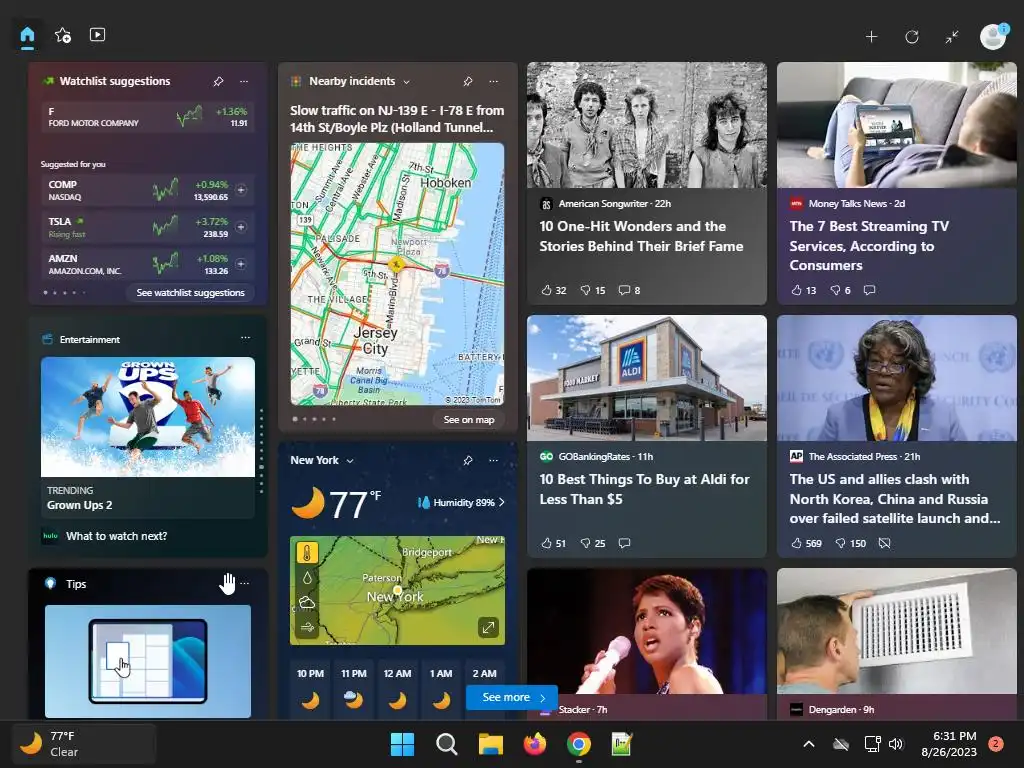The height and width of the screenshot is (768, 1024).
Task: Collapse the board with the shrink arrows icon
Action: click(x=952, y=37)
